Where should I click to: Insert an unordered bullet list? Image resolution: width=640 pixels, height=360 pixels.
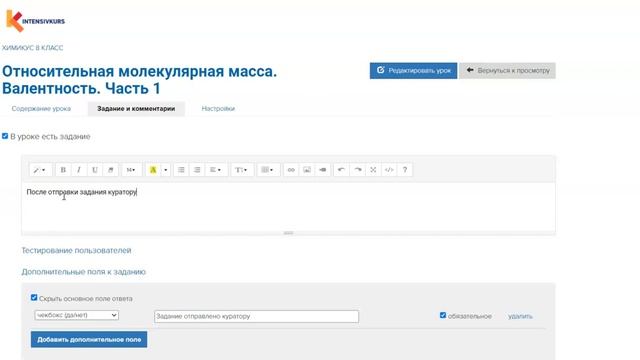181,170
